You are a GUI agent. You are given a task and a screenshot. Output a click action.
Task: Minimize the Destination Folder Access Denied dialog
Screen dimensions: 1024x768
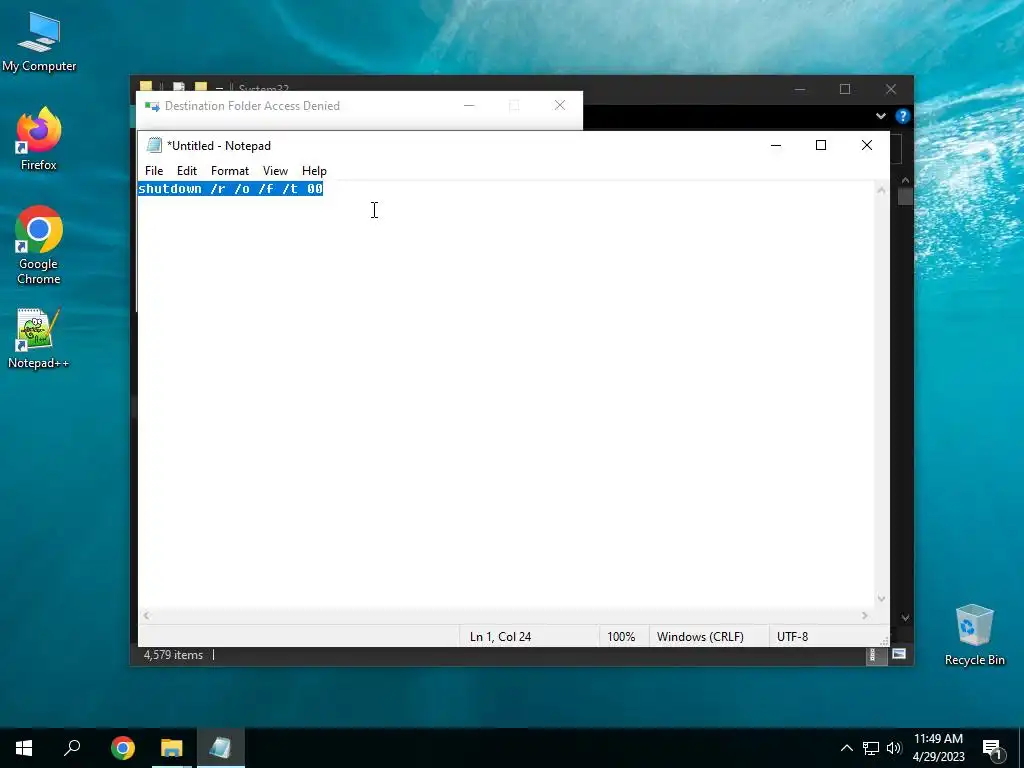[469, 105]
